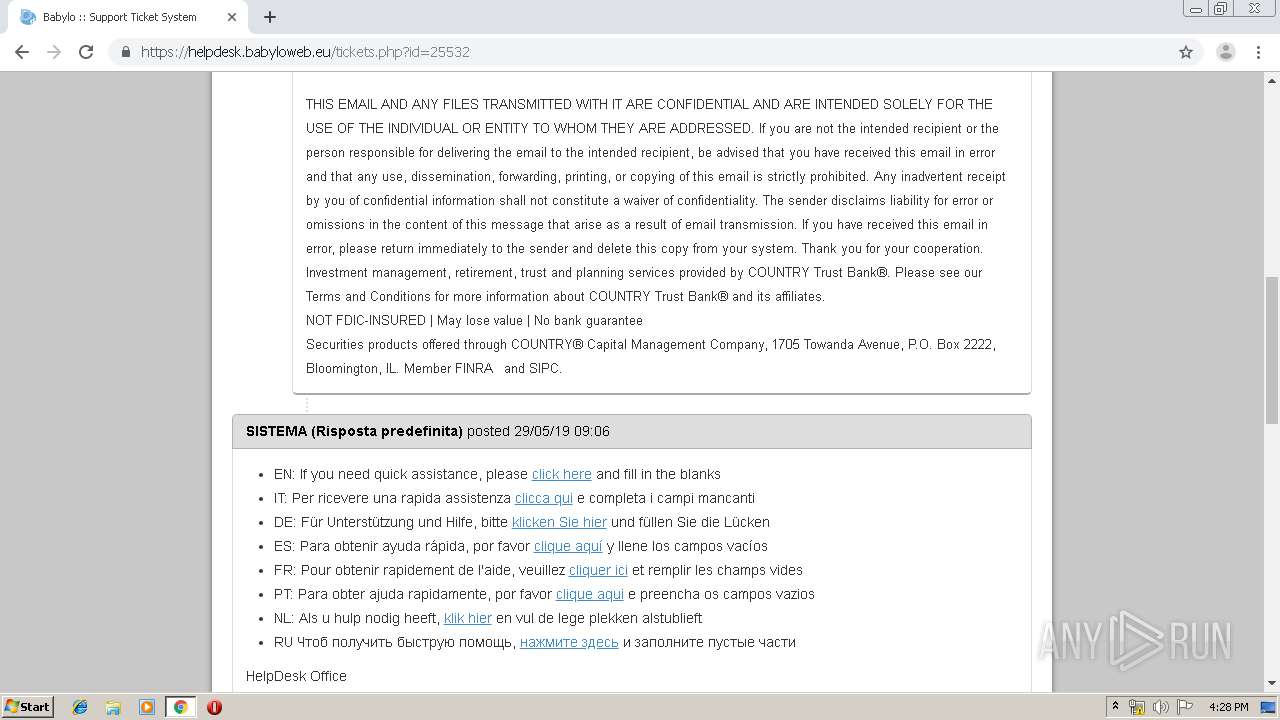Open File Explorer from the taskbar
The image size is (1280, 720).
point(113,707)
